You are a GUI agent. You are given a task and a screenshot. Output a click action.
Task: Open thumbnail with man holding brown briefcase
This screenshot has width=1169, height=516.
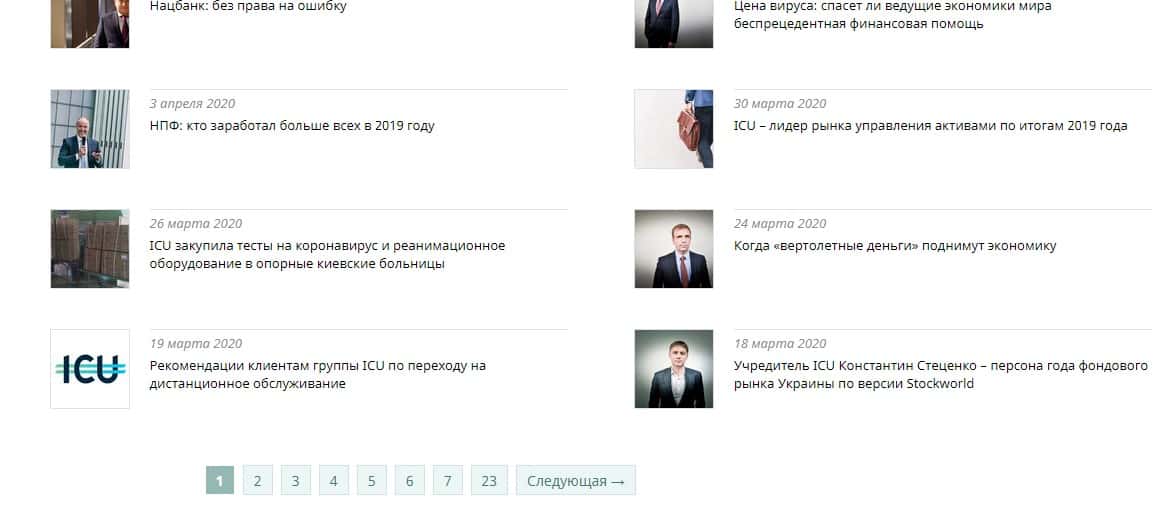coord(673,129)
